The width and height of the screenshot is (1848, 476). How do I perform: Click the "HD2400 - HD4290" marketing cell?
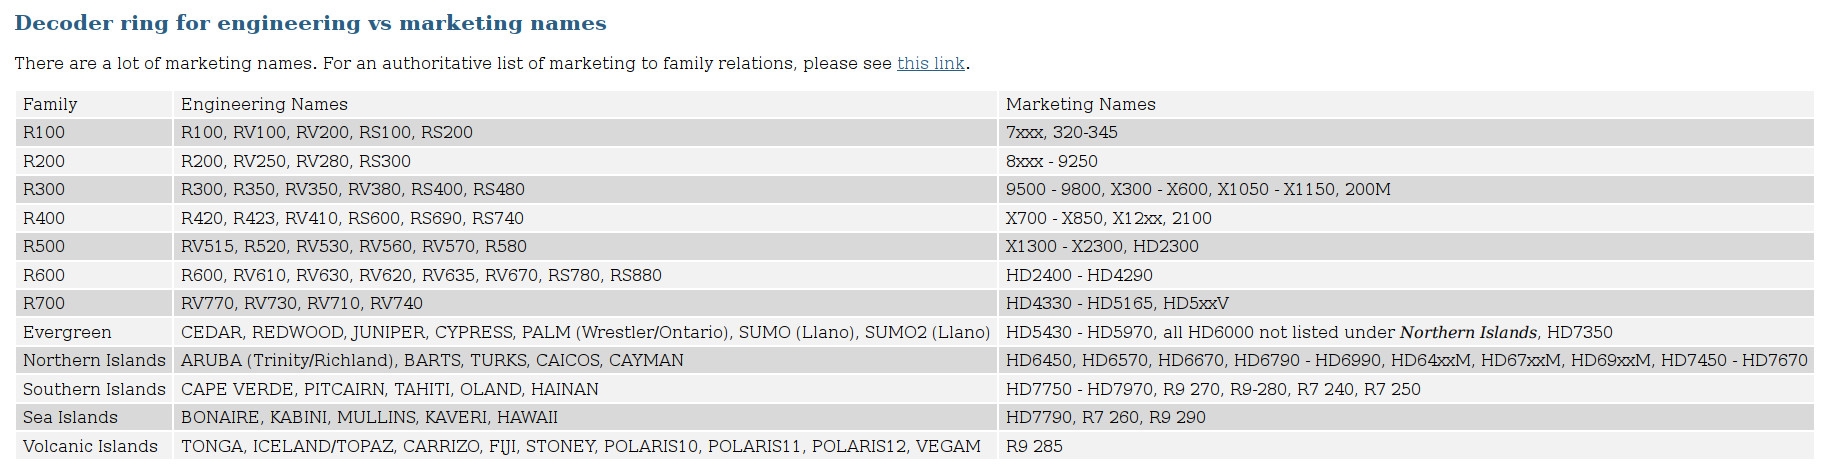[1079, 275]
